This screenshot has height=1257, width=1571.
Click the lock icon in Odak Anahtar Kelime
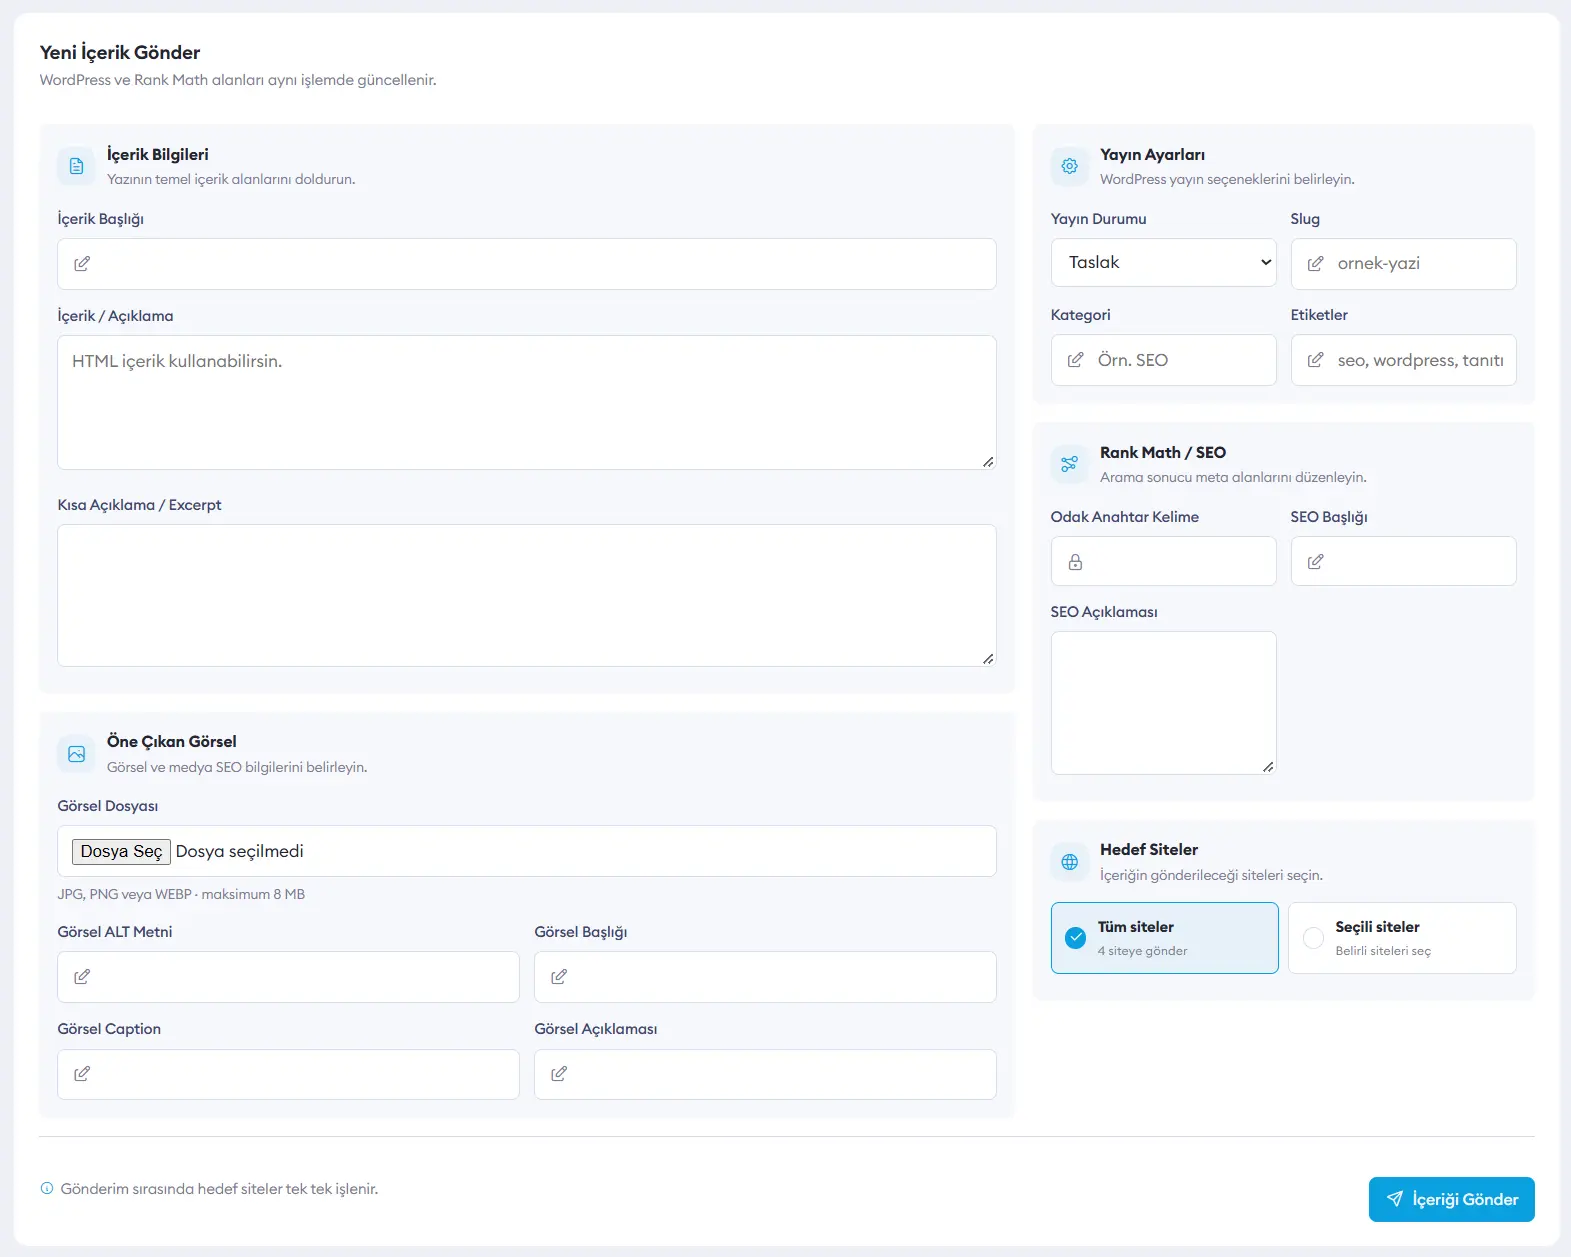[x=1075, y=562]
